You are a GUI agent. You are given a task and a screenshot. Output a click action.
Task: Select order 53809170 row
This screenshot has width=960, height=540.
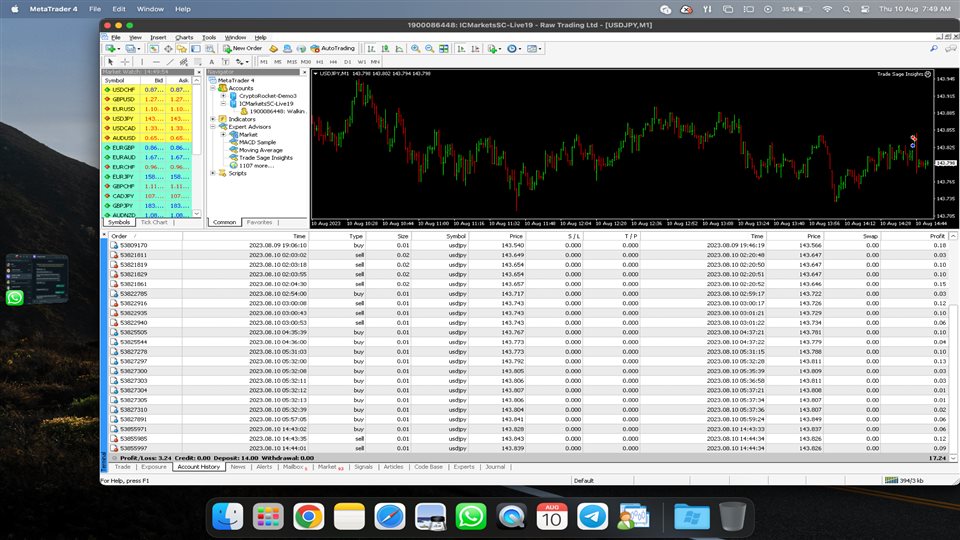coord(528,245)
